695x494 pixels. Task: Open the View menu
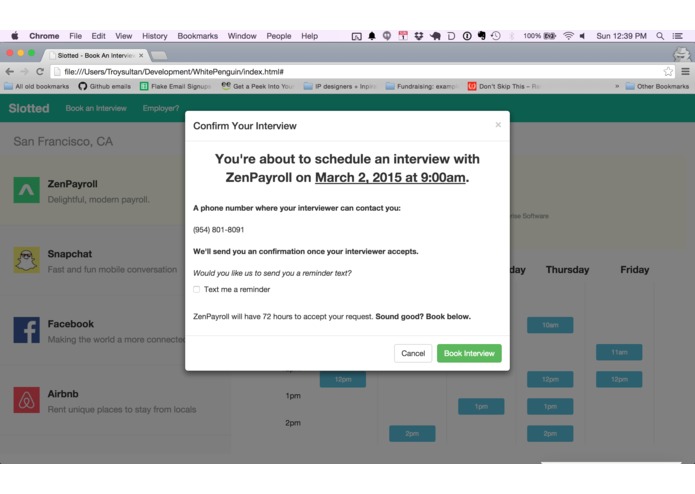pyautogui.click(x=124, y=36)
